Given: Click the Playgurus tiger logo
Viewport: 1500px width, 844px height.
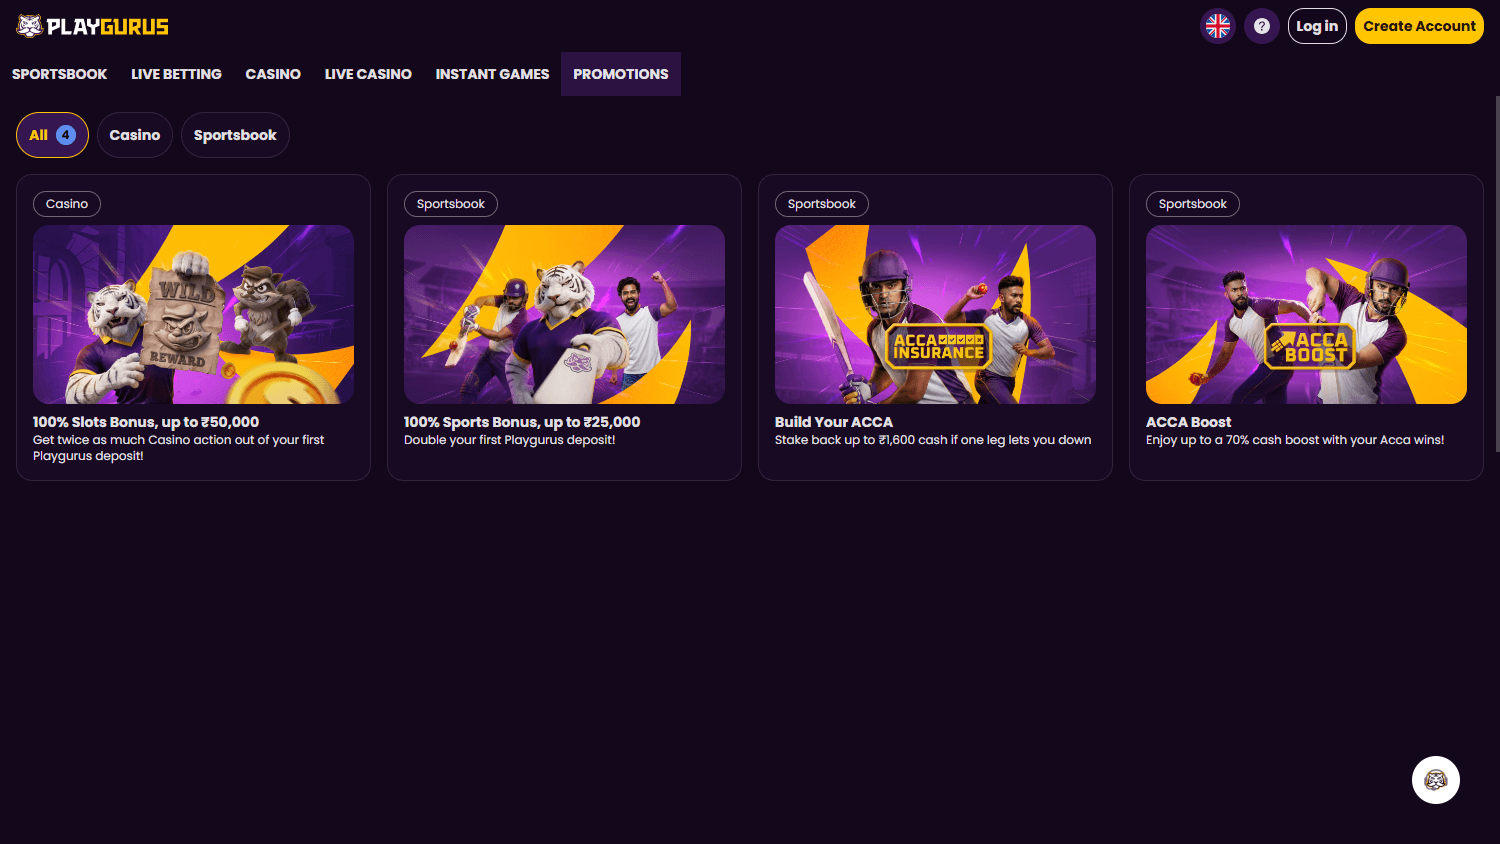Looking at the screenshot, I should (92, 26).
